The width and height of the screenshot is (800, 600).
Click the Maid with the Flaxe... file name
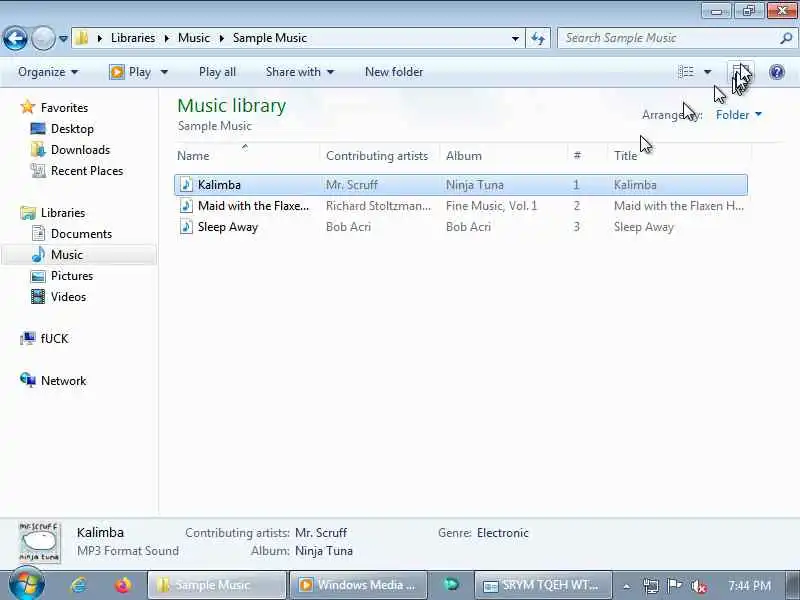(x=254, y=206)
